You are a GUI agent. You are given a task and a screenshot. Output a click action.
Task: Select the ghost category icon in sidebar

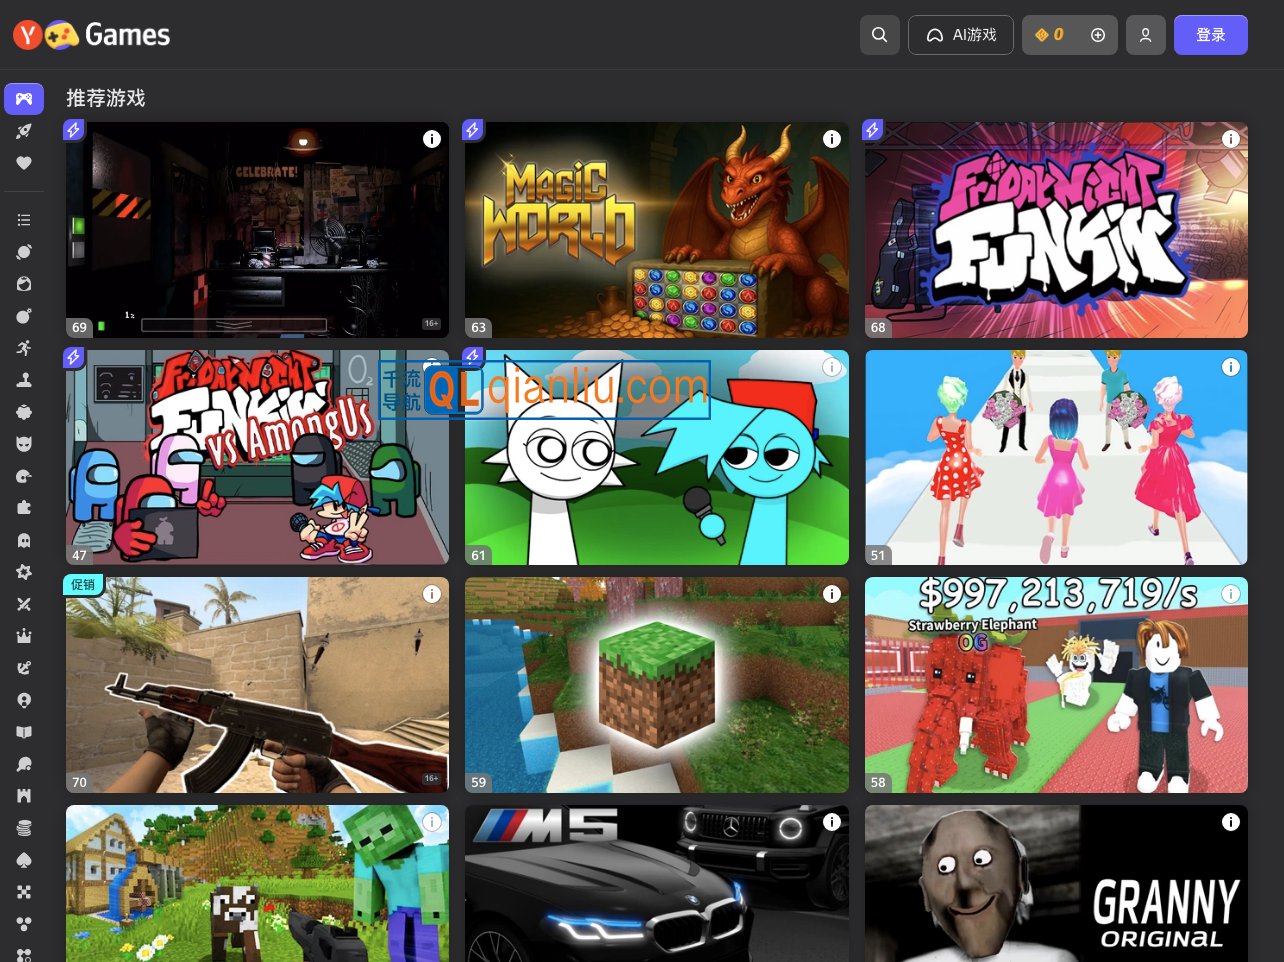[x=24, y=539]
